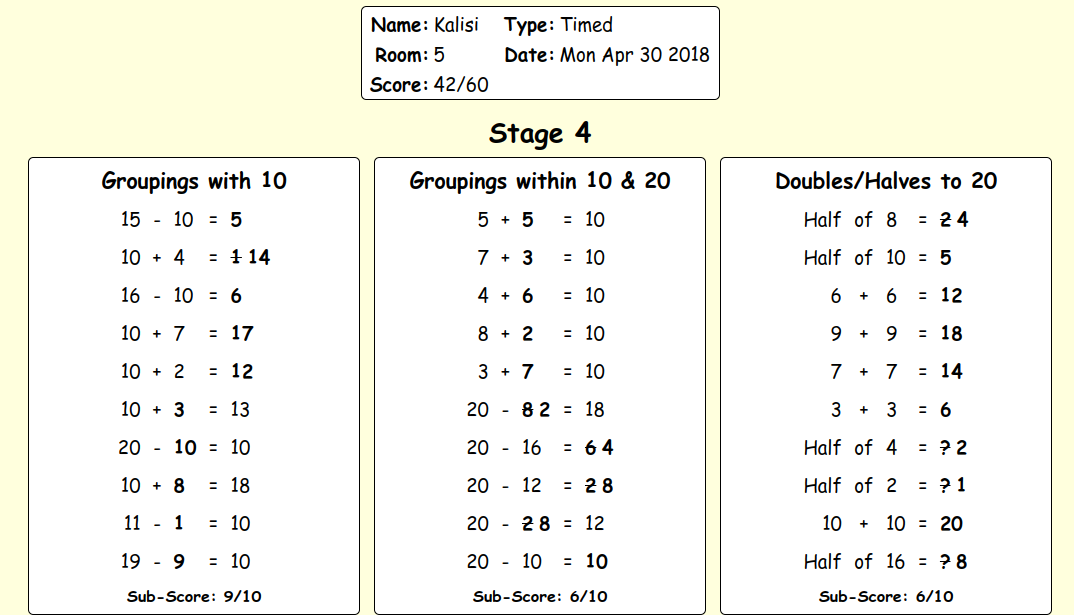
Task: Click the Room 5 field
Action: [410, 55]
